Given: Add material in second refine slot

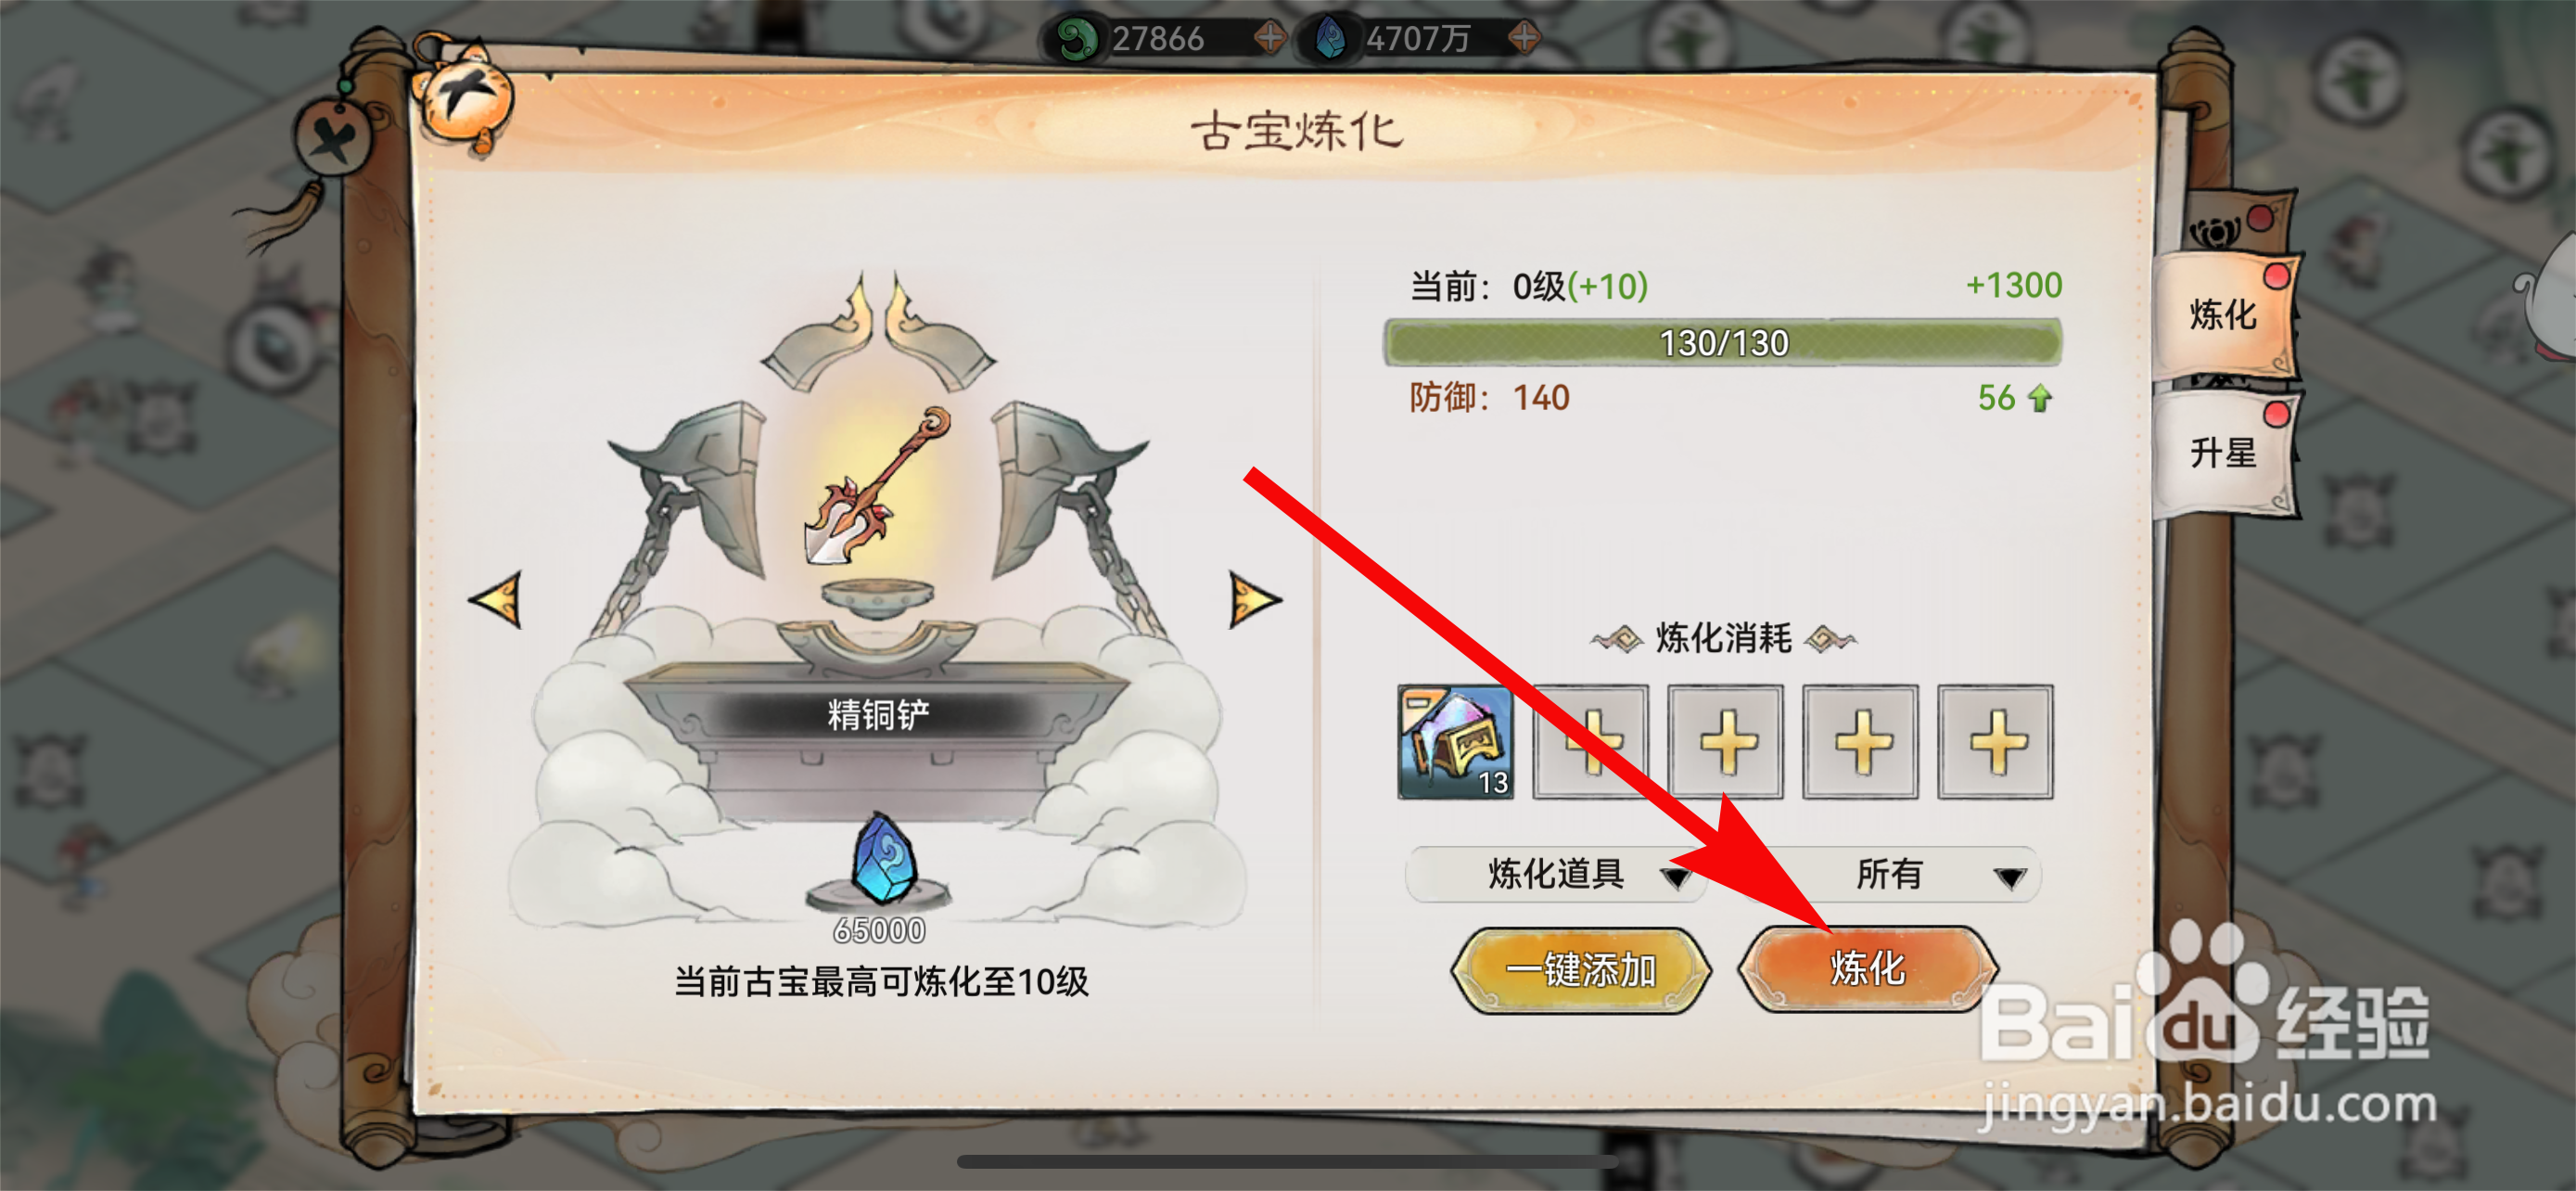Looking at the screenshot, I should point(1590,742).
